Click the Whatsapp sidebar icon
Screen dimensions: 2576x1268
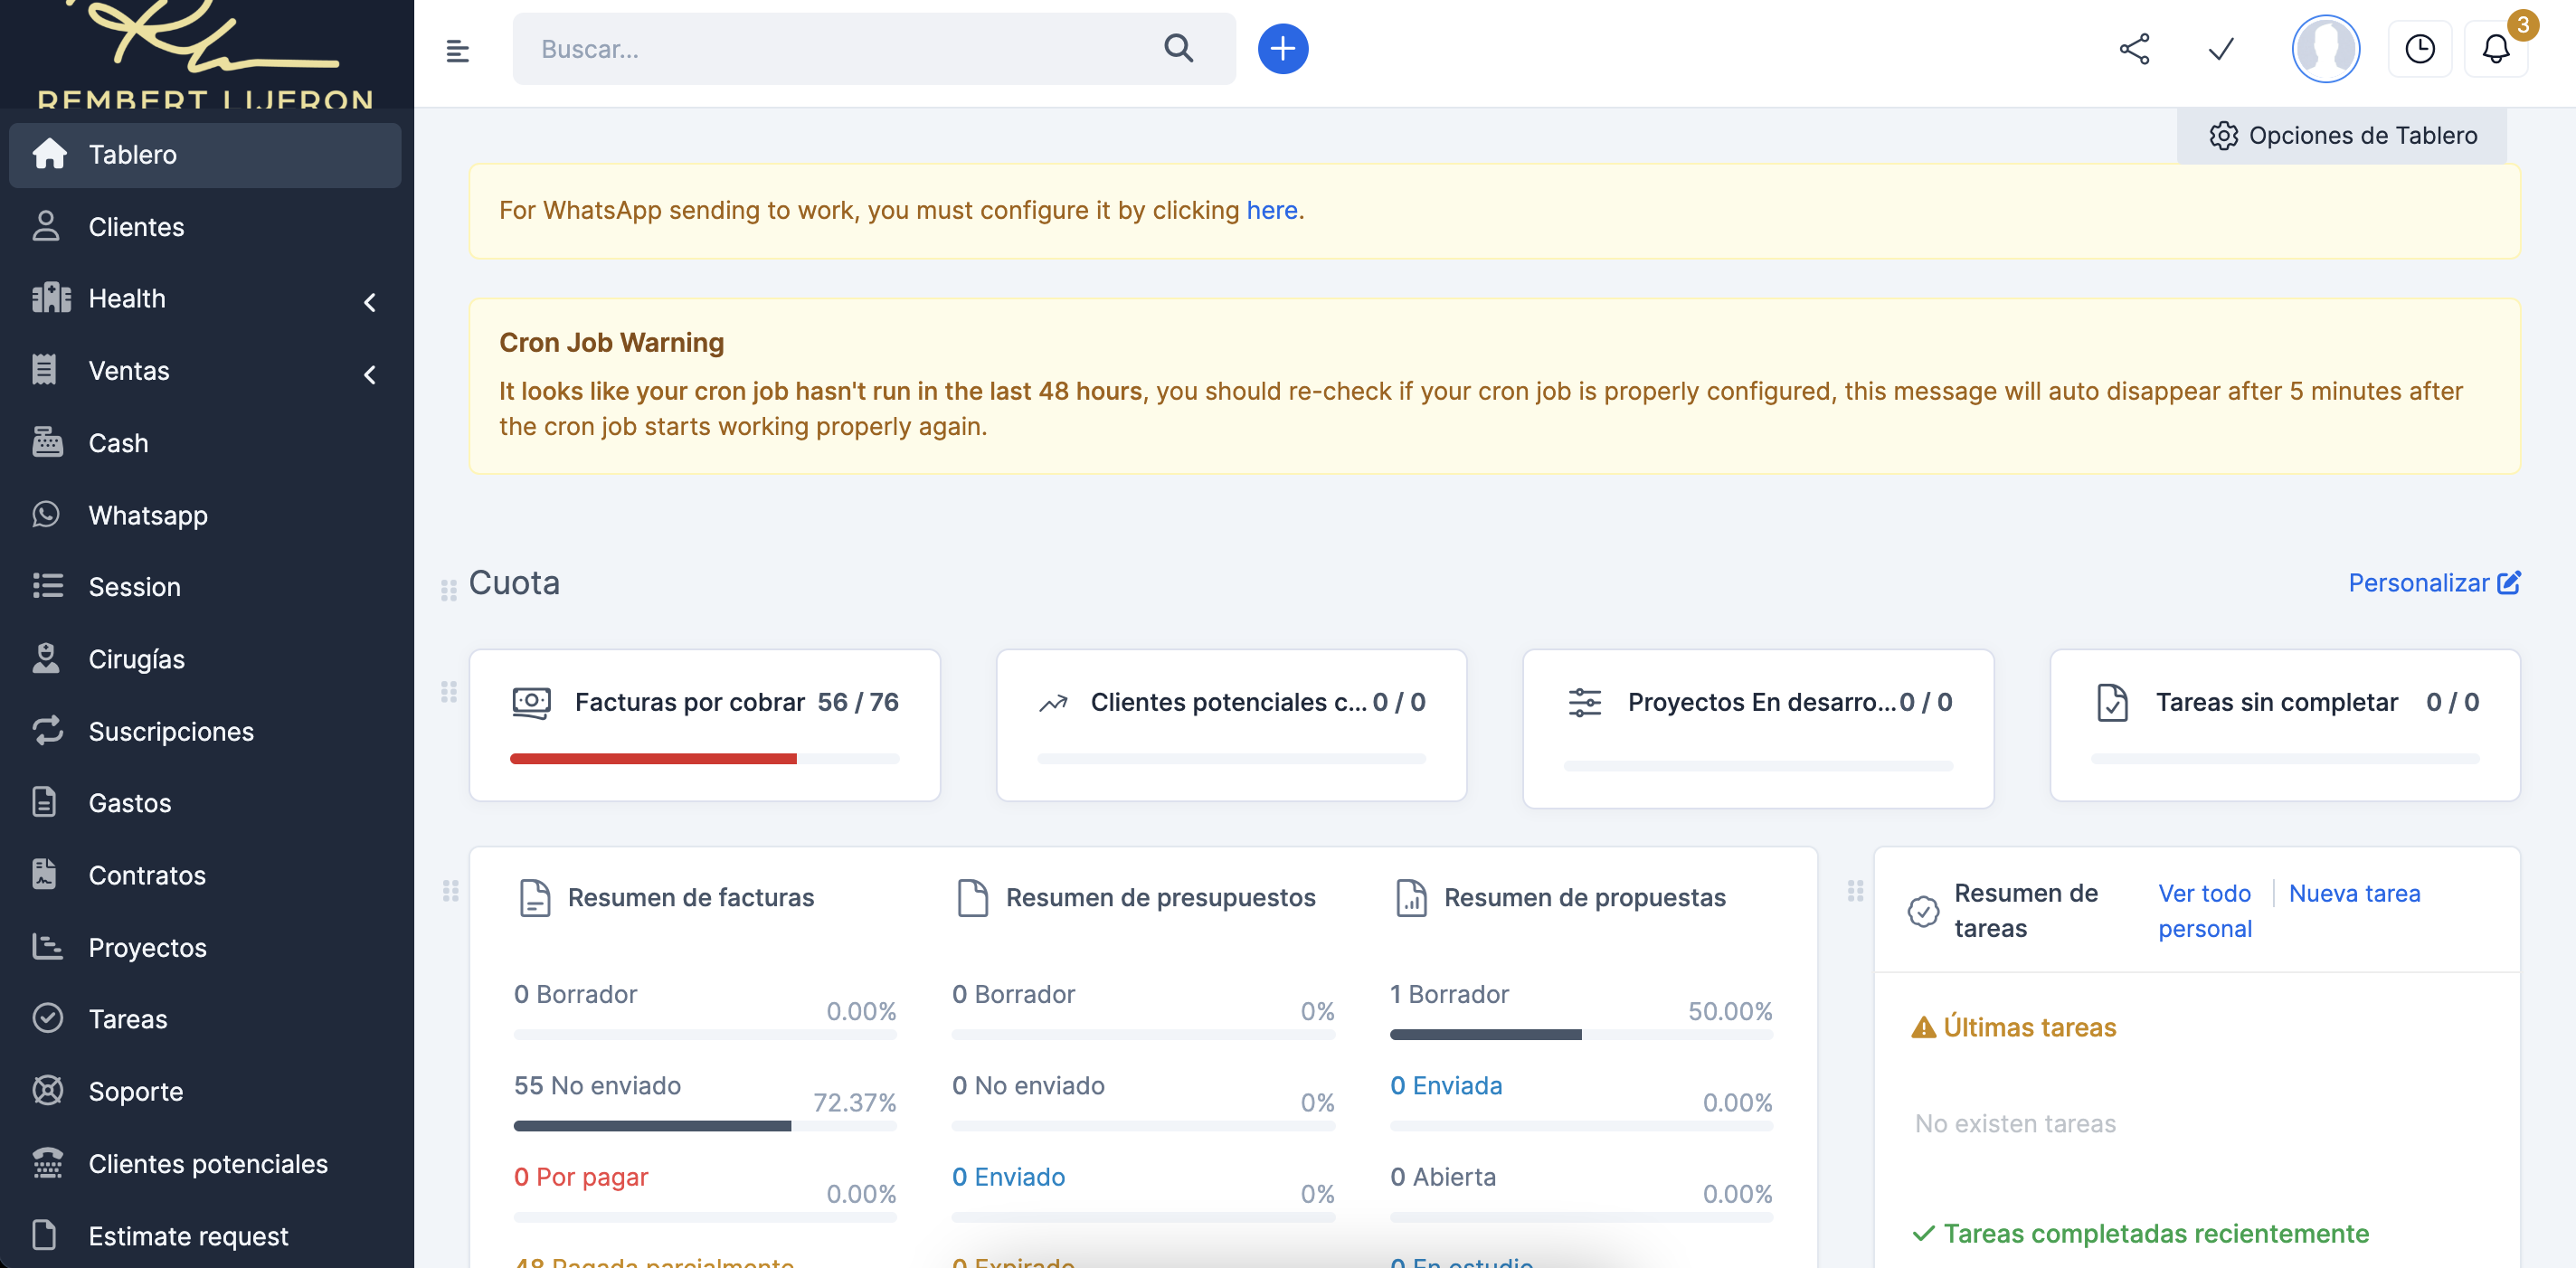click(x=46, y=514)
